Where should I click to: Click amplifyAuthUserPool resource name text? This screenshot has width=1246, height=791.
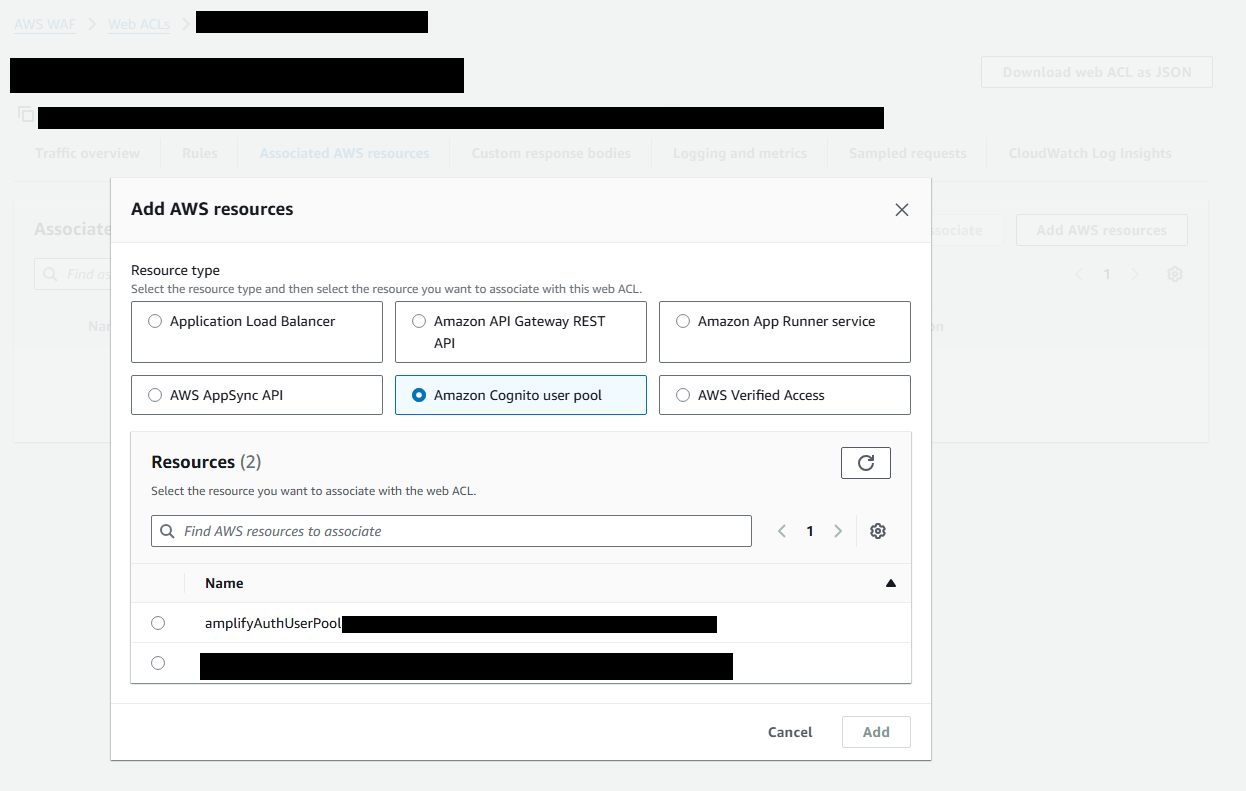[x=273, y=623]
